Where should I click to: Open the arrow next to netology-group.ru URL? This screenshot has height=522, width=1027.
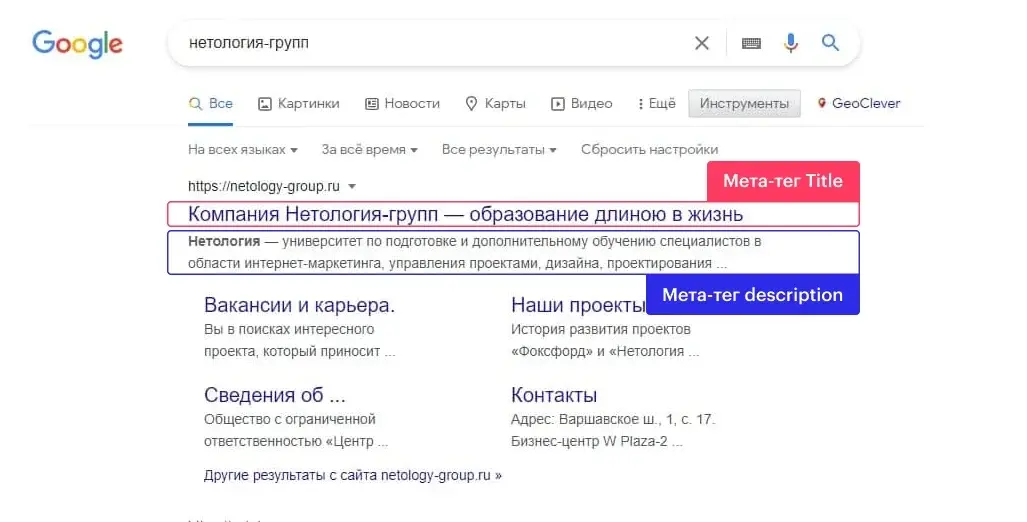pyautogui.click(x=352, y=187)
